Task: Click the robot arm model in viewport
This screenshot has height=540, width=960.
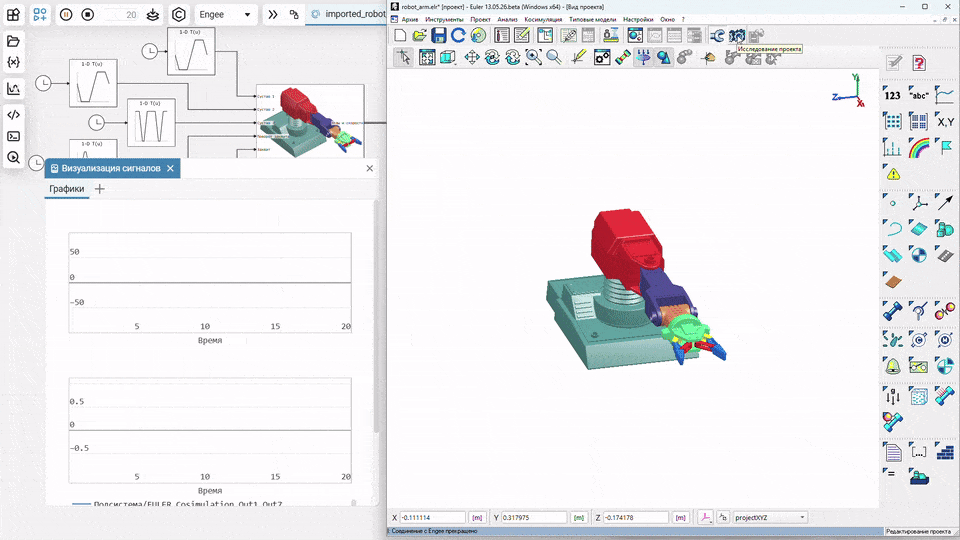Action: [636, 290]
